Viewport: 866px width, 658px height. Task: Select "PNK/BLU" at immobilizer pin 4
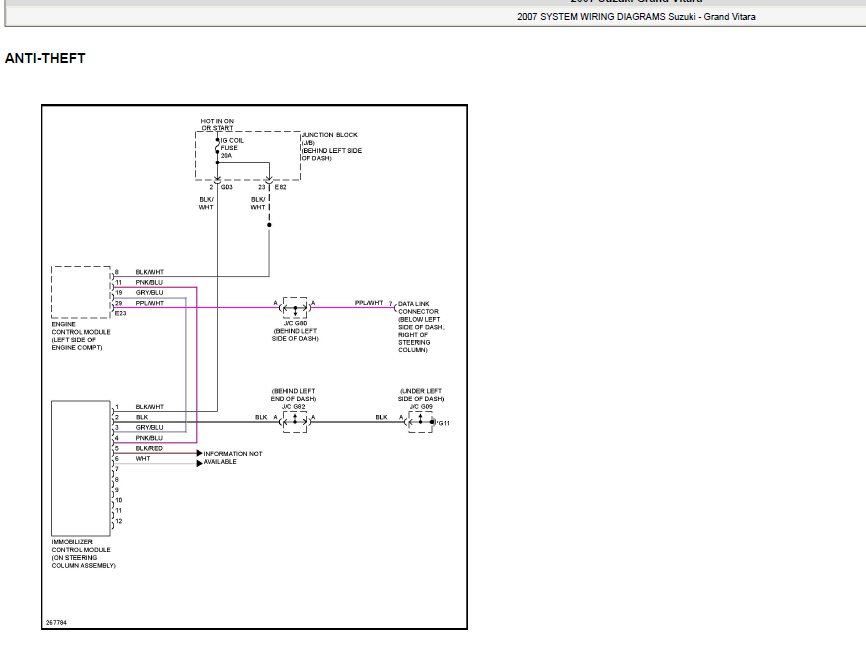tap(149, 438)
